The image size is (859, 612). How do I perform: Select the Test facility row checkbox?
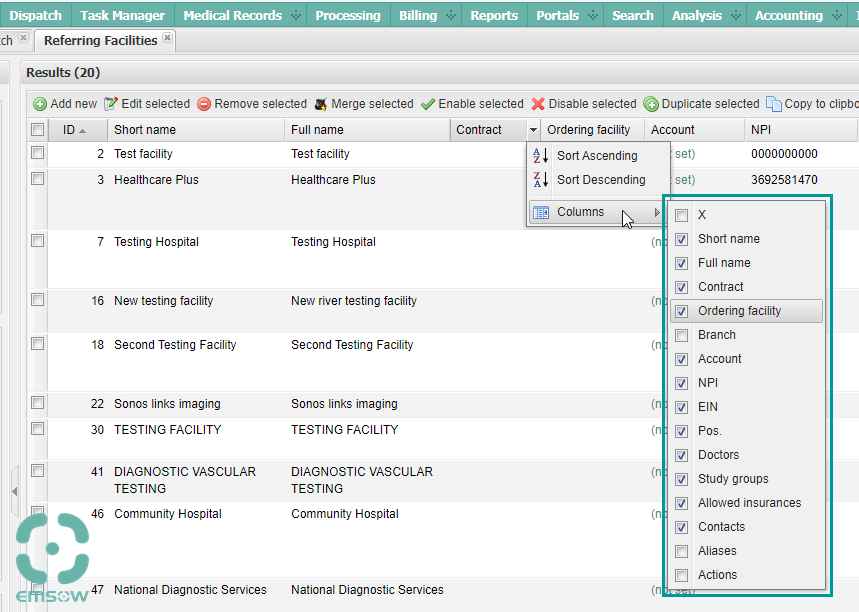tap(37, 153)
